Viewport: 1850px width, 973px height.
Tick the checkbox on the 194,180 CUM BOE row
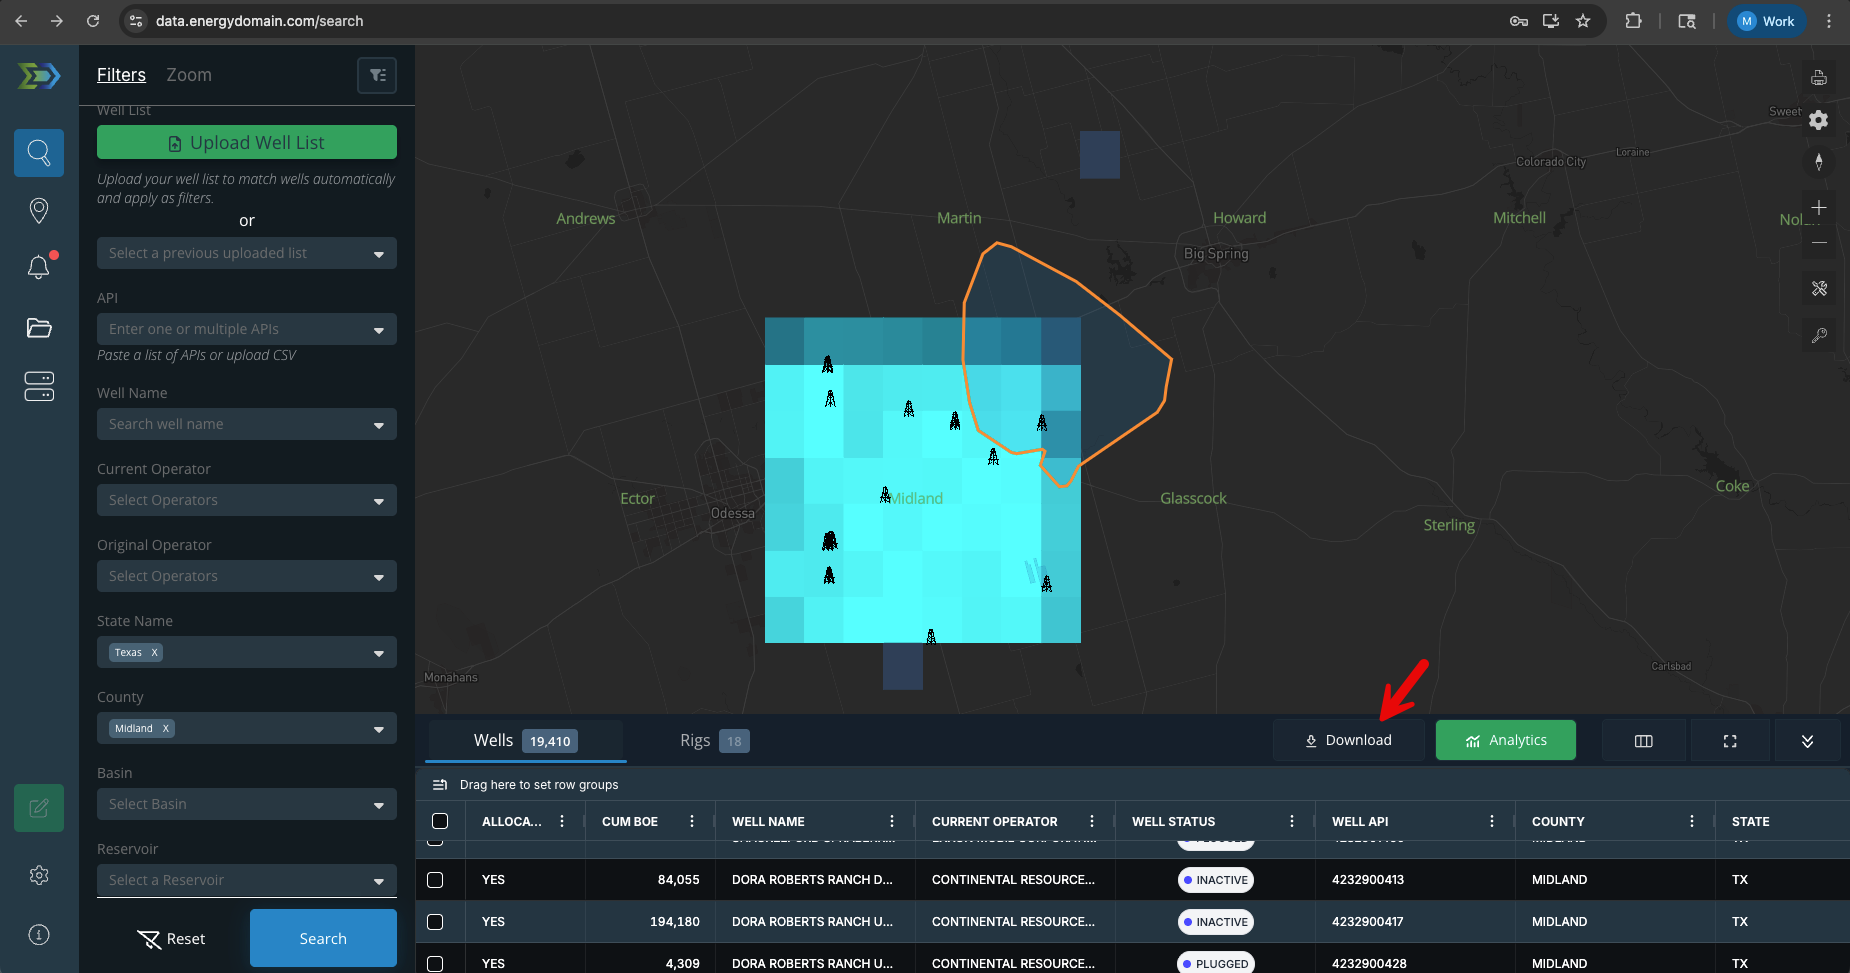[x=437, y=921]
